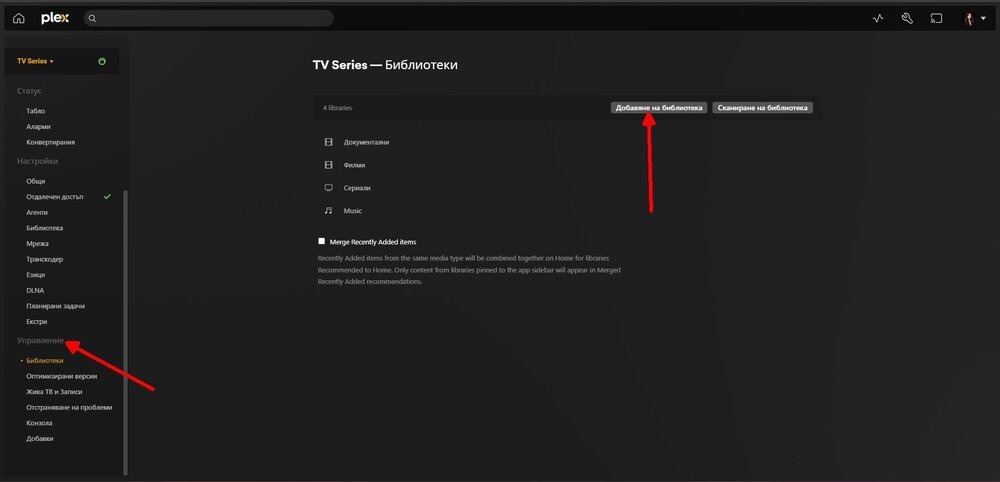Open Екстри settings
The width and height of the screenshot is (1000, 482).
click(36, 321)
